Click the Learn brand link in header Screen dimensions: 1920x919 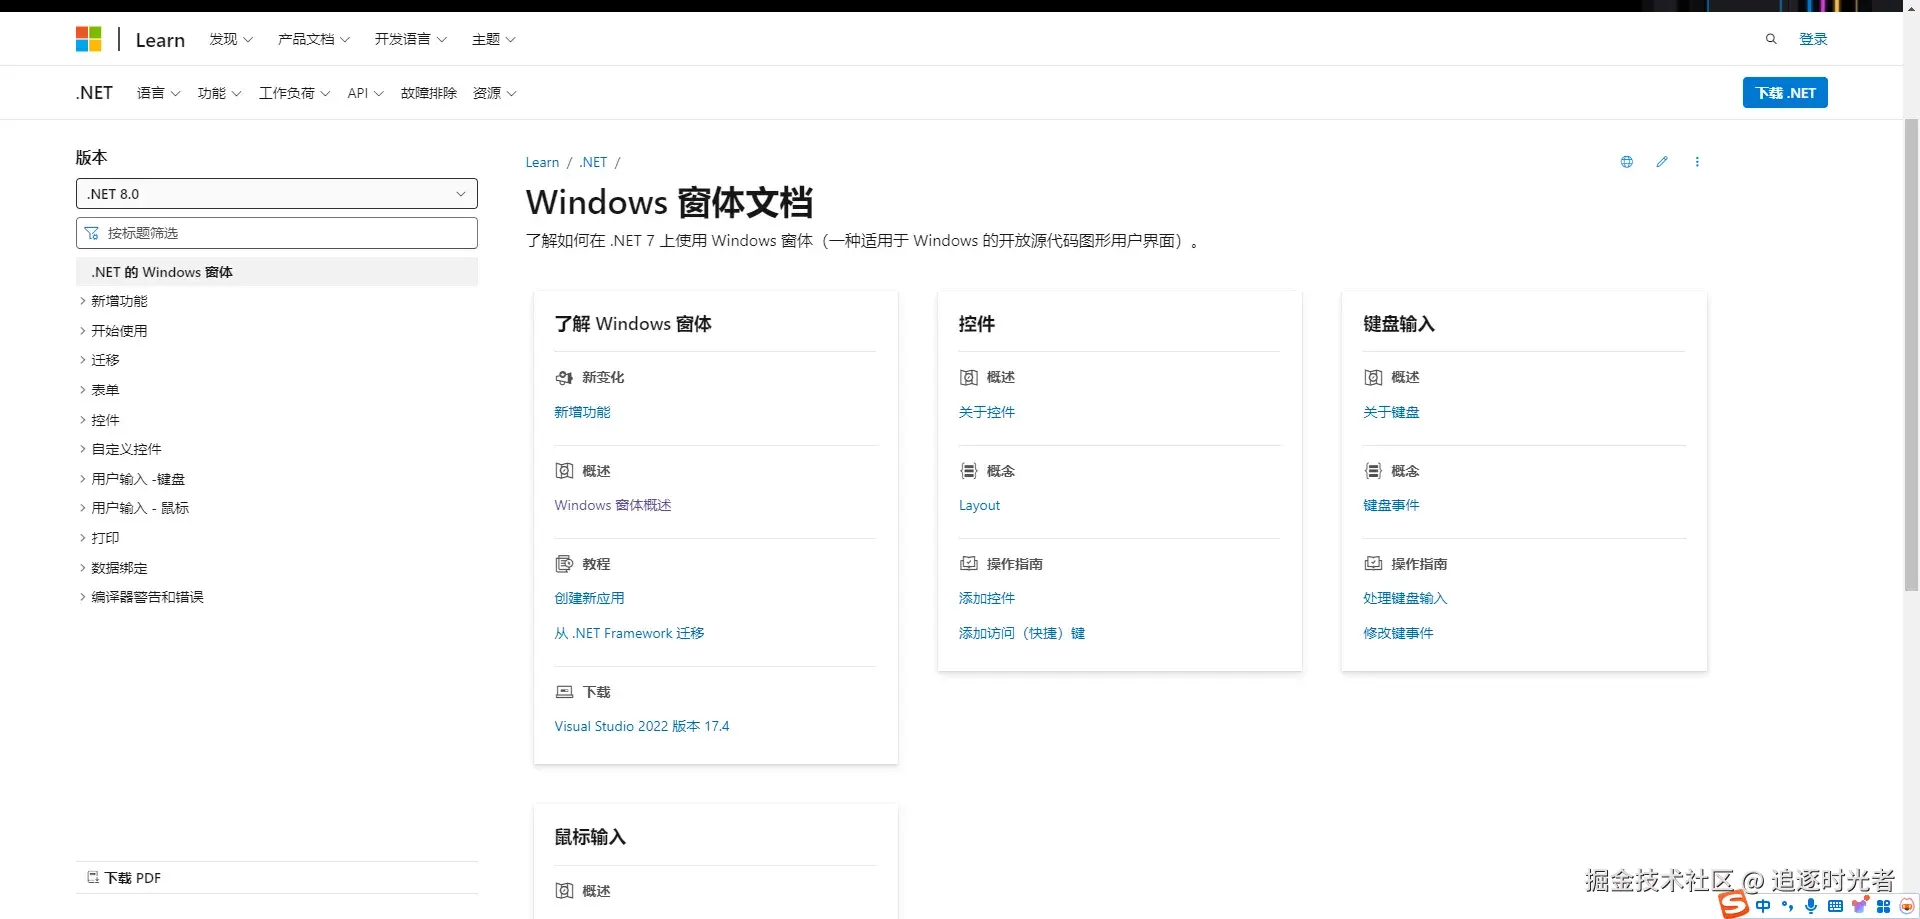click(160, 40)
